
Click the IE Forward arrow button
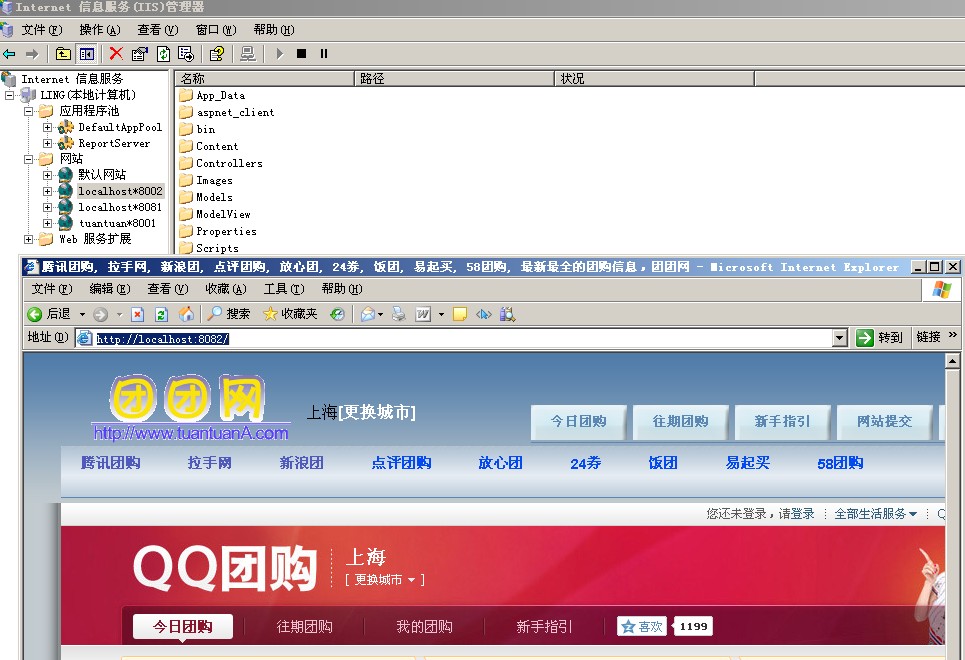(100, 315)
